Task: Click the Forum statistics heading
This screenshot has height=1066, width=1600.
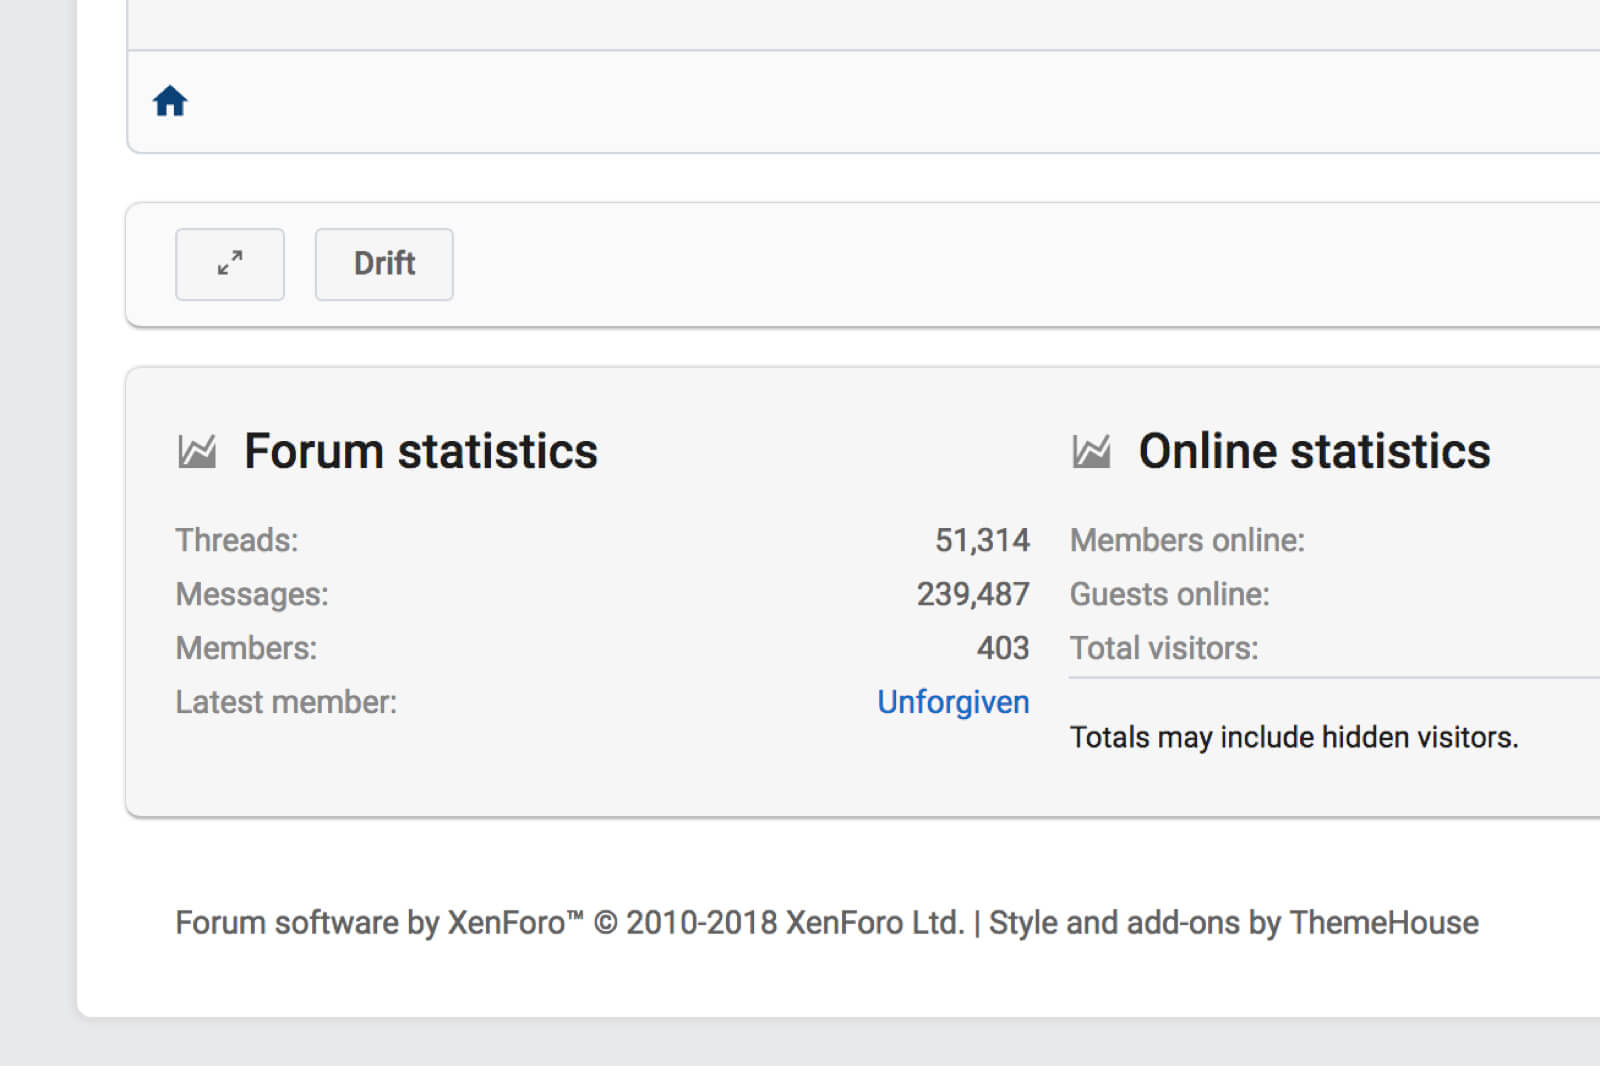Action: coord(421,452)
